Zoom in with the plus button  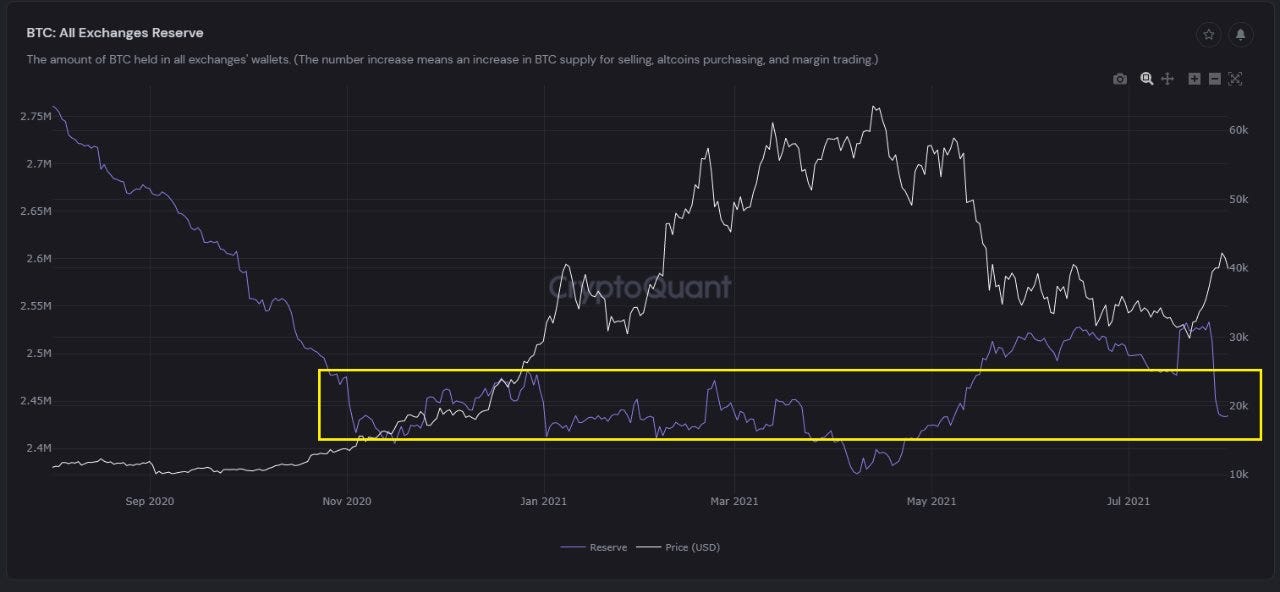(1194, 79)
